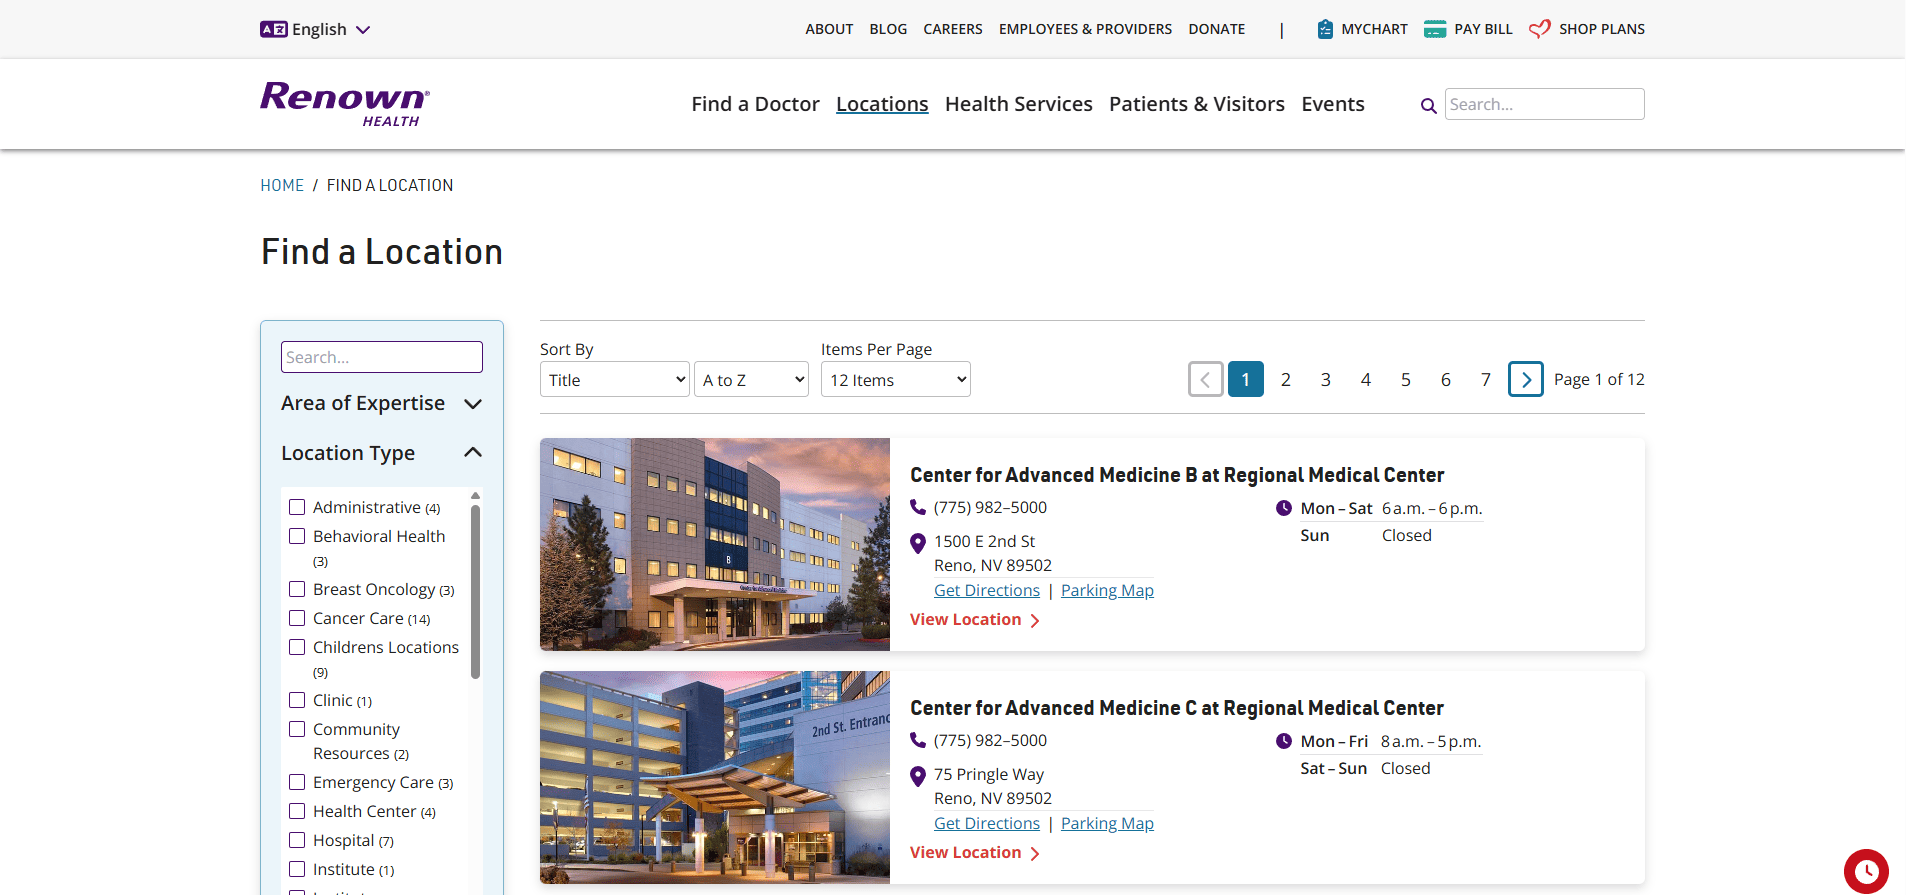Click View Location for Advanced Medicine B
This screenshot has width=1906, height=895.
[975, 620]
